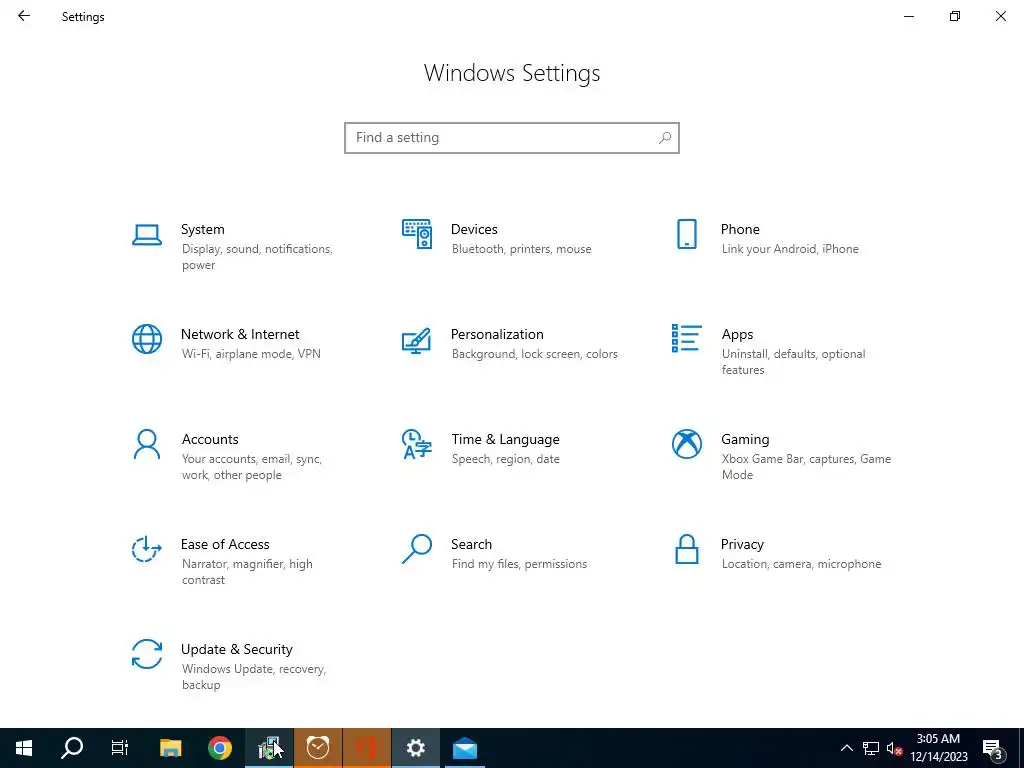Screen dimensions: 1024x768
Task: Open the Time & Language icon
Action: (417, 444)
